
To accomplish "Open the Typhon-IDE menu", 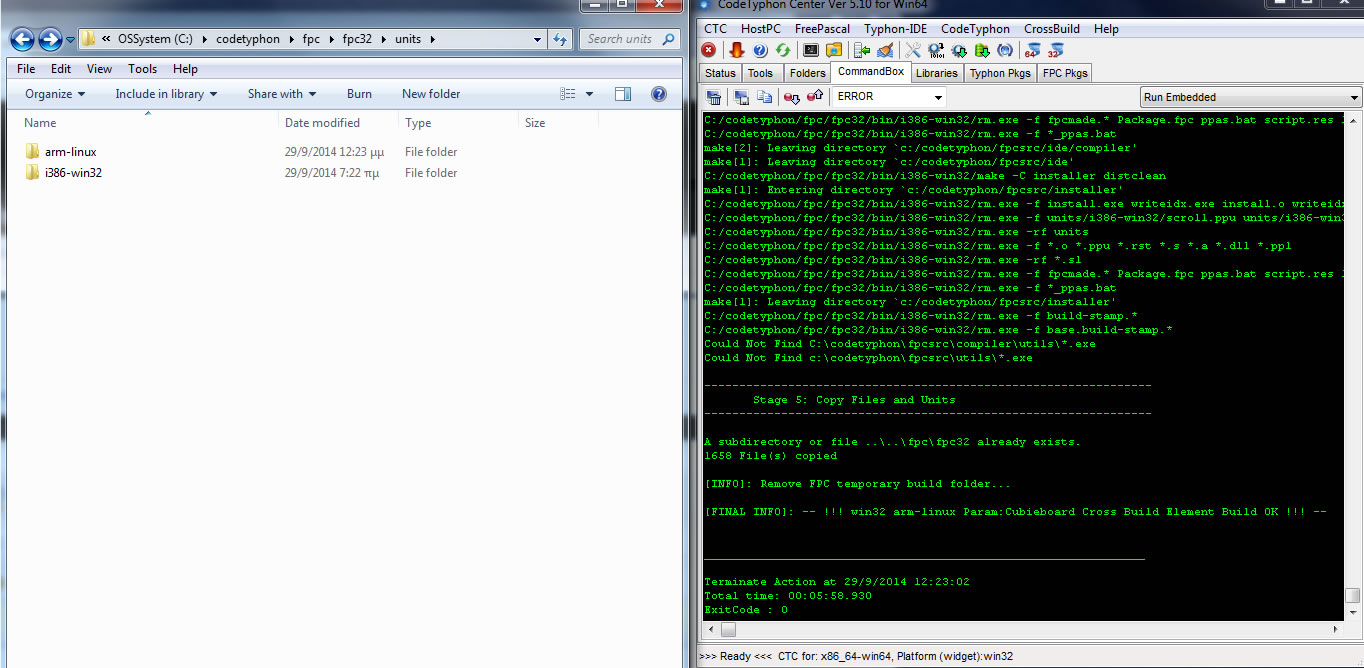I will click(897, 29).
